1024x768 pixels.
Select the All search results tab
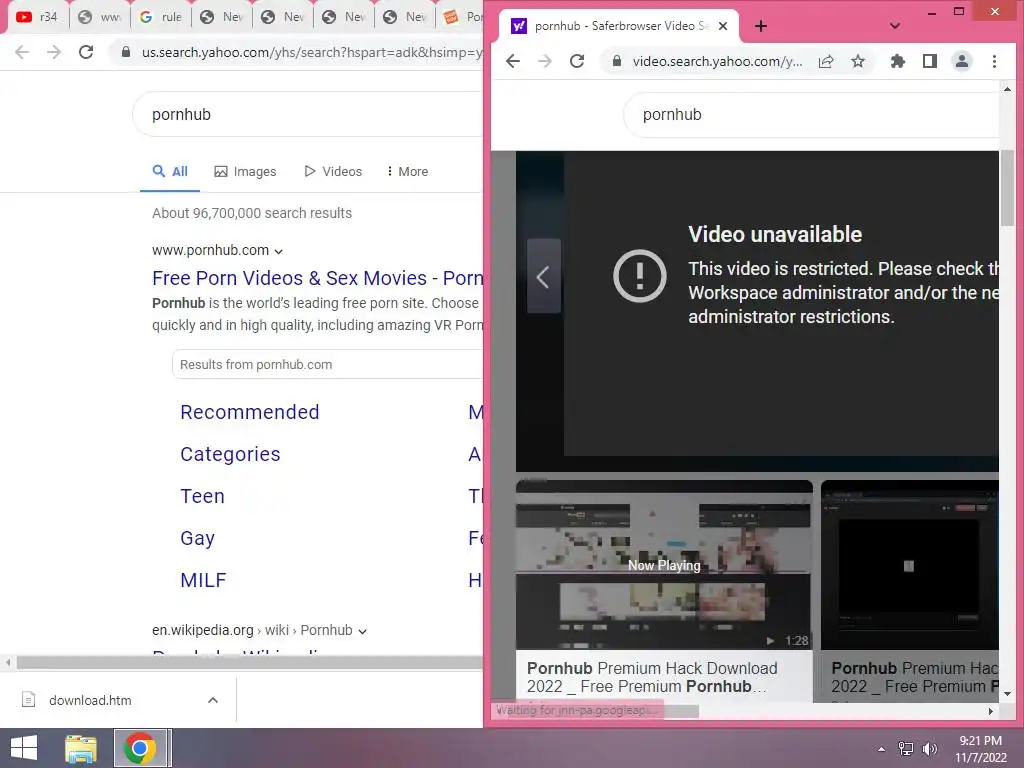pos(170,172)
